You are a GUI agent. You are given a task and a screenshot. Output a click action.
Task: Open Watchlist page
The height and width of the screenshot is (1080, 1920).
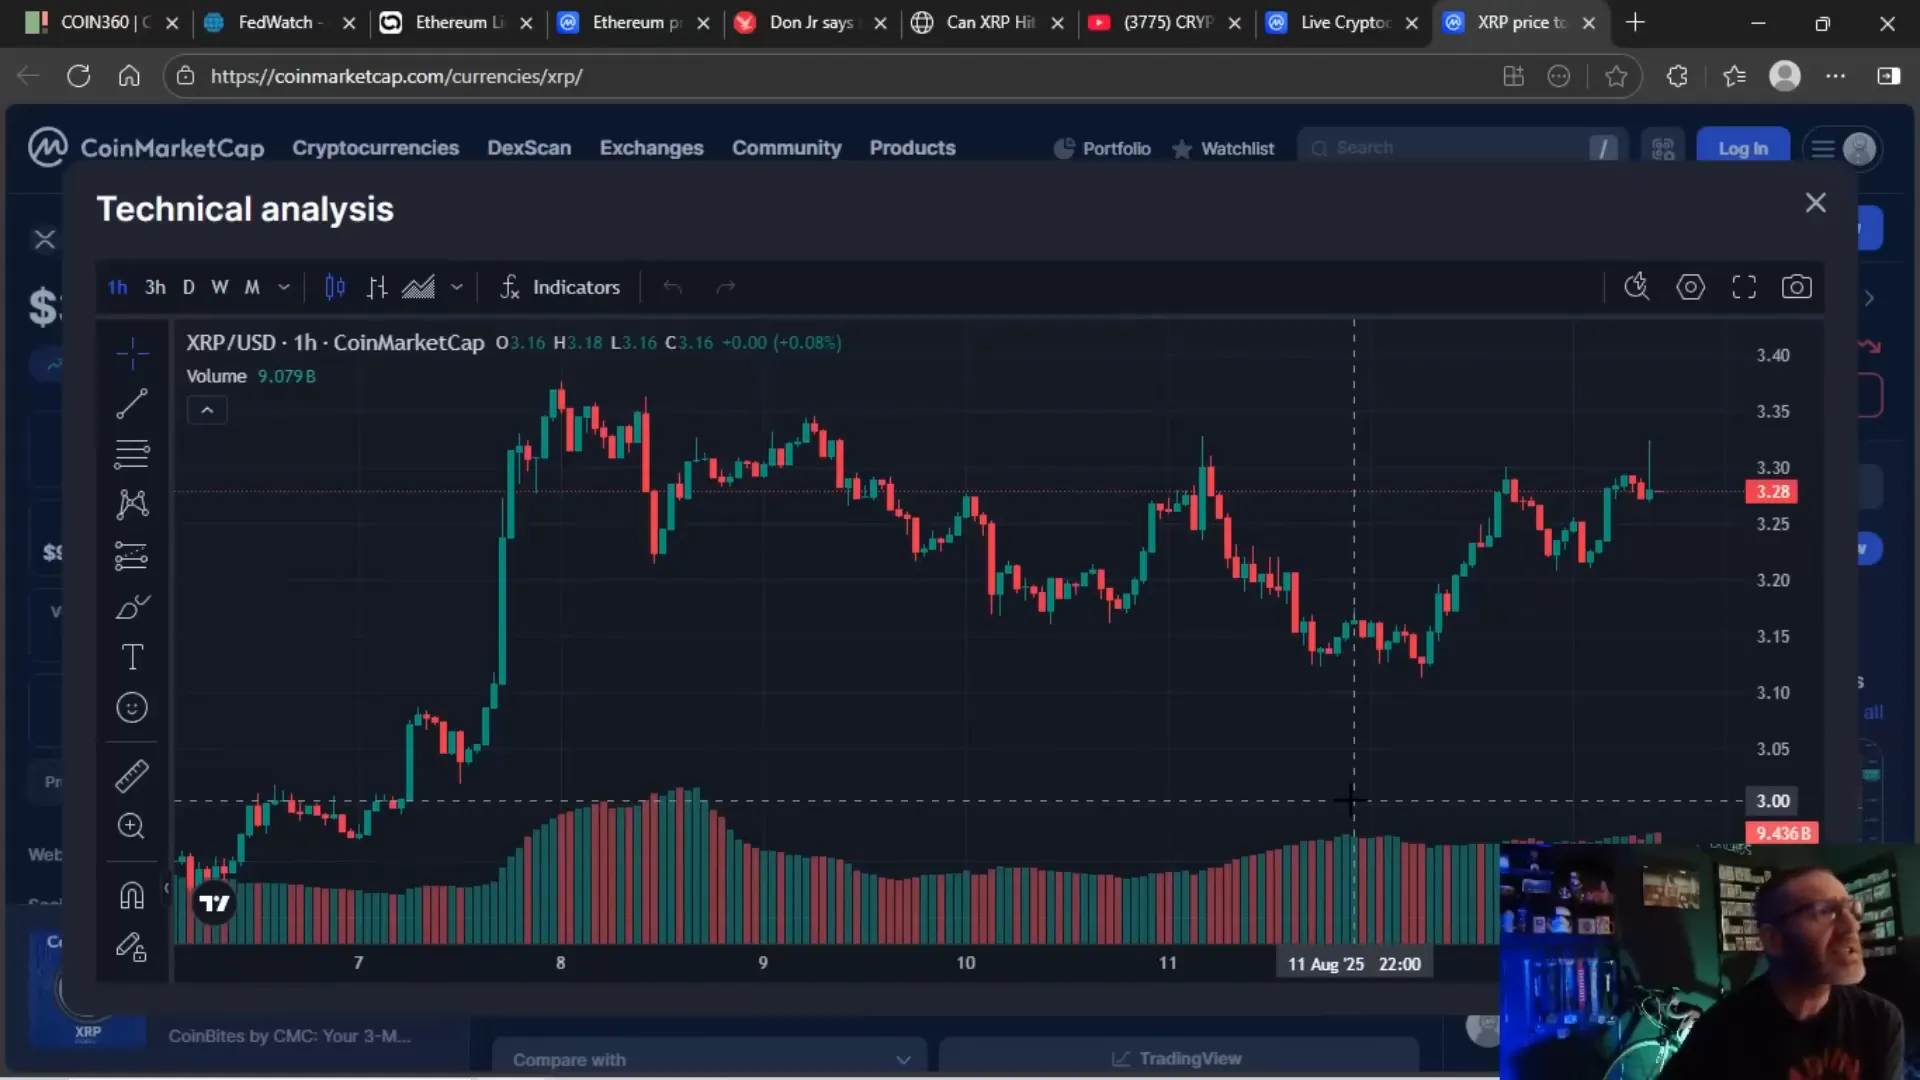(1224, 149)
